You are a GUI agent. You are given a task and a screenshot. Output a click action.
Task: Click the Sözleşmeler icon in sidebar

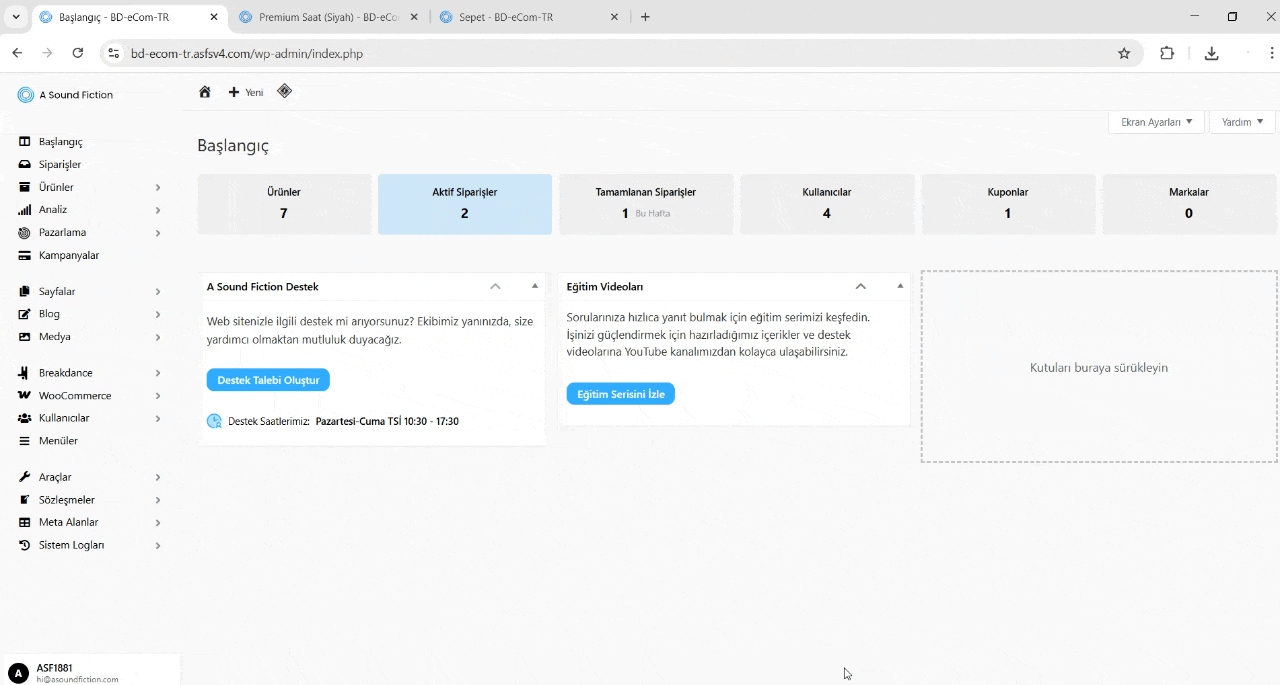pos(25,500)
